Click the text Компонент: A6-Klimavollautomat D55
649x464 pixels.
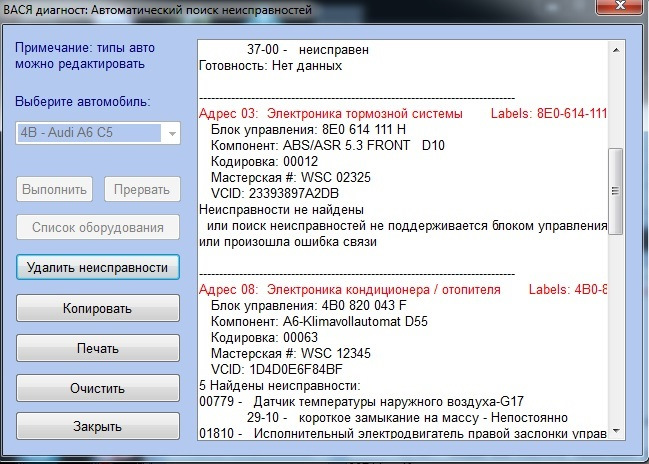(x=319, y=322)
